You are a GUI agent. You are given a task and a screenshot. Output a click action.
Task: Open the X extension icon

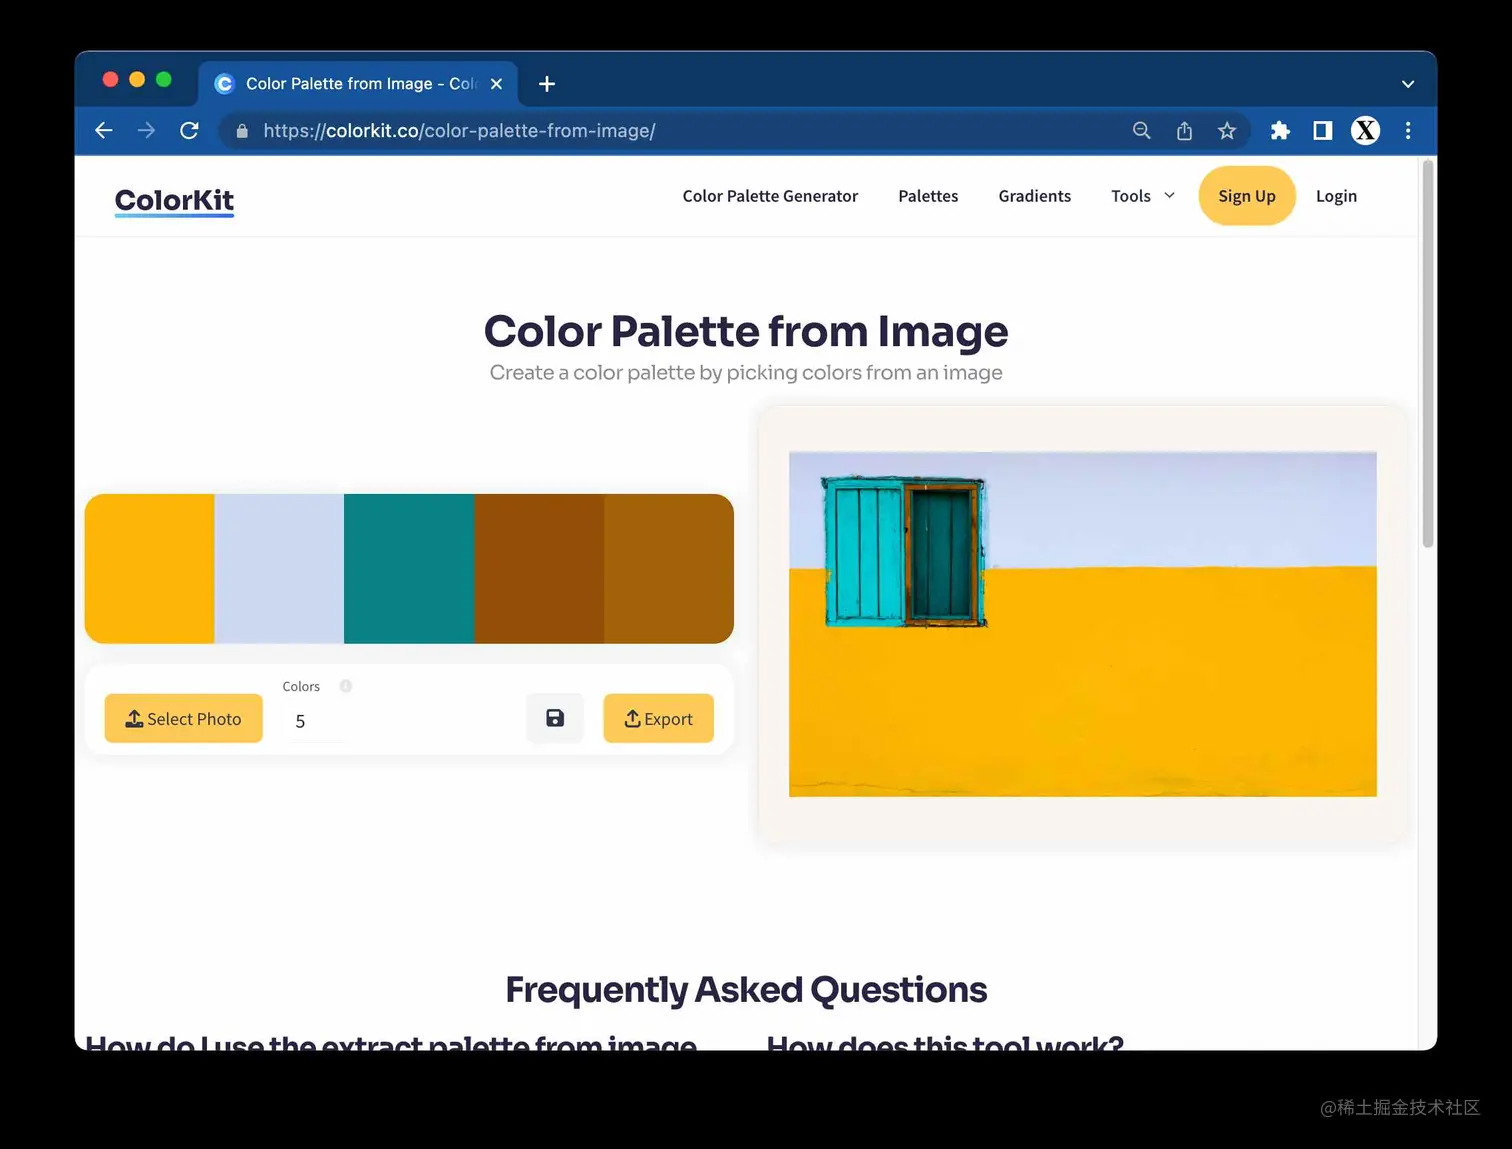(1365, 130)
